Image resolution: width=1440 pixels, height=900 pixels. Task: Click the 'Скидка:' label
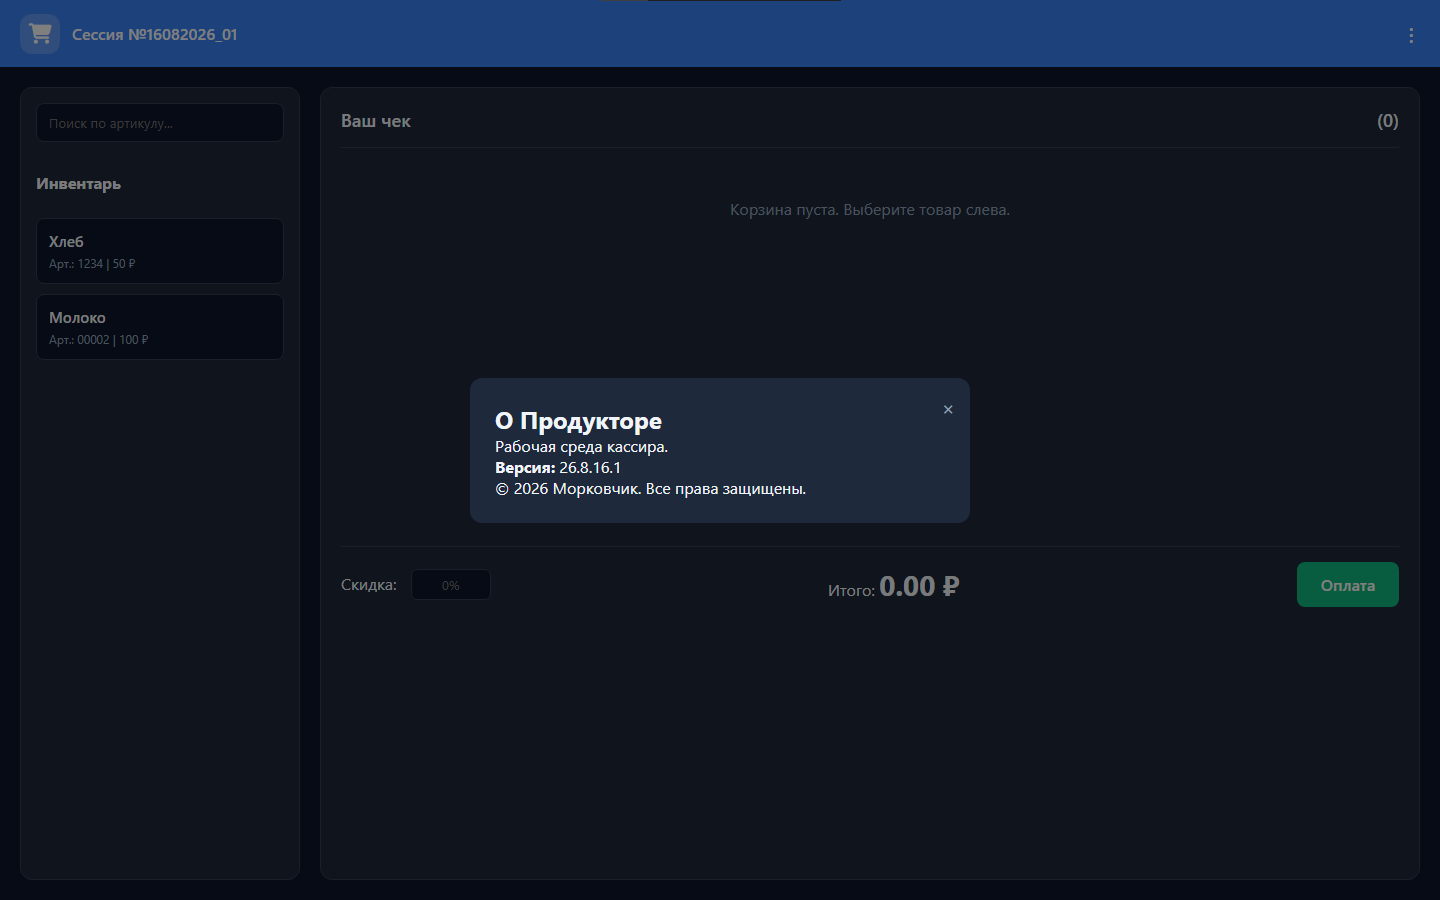[x=369, y=585]
